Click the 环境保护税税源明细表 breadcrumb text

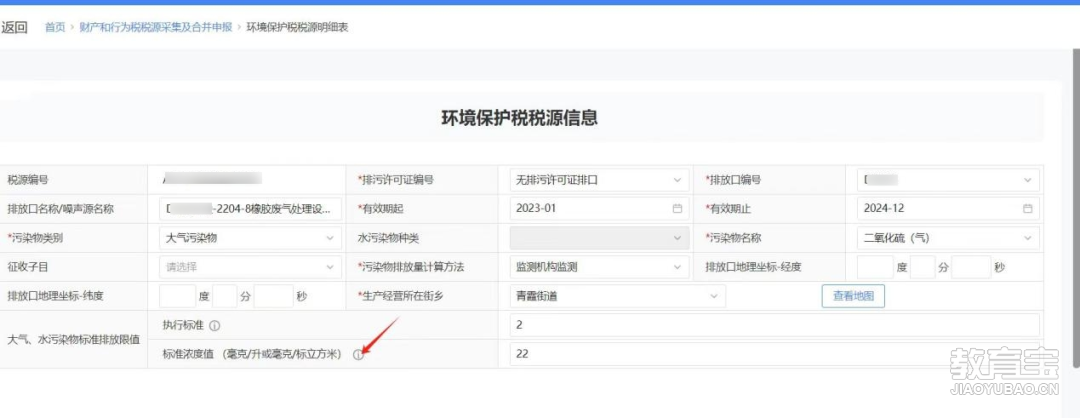tap(298, 28)
